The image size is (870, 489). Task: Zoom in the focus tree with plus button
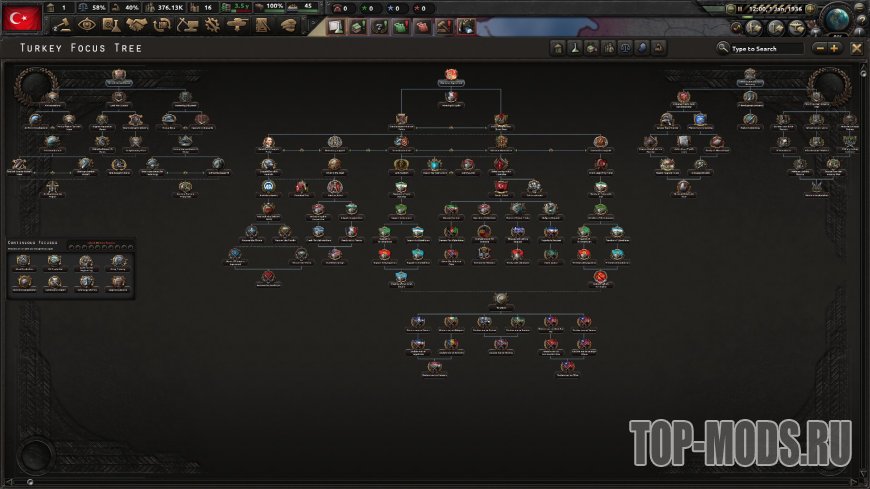(x=835, y=48)
